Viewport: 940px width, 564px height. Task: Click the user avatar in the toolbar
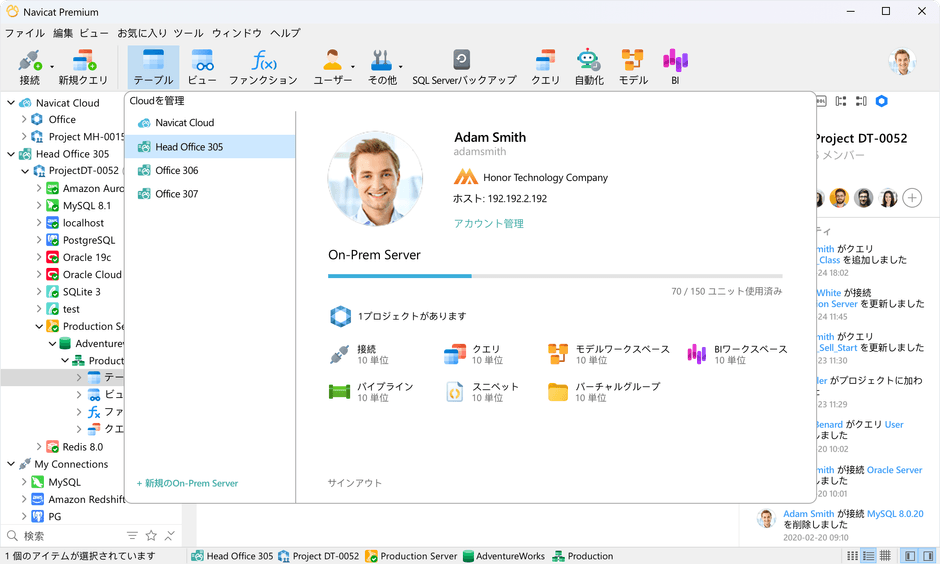point(902,62)
